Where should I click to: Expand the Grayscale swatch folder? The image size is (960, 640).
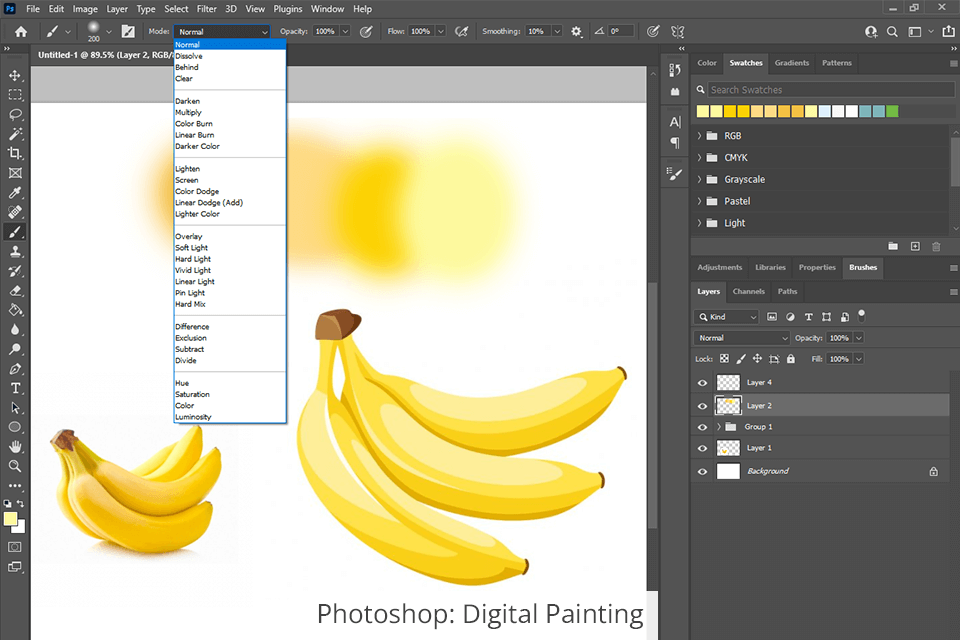(699, 179)
